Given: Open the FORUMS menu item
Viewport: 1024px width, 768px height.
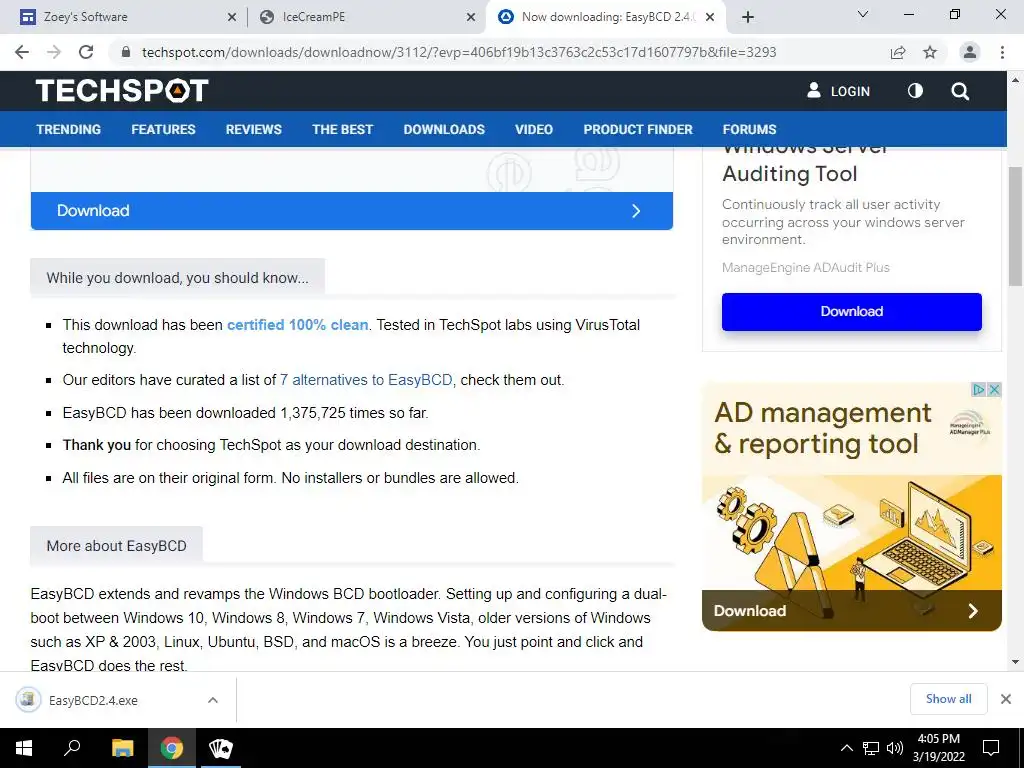Looking at the screenshot, I should tap(749, 129).
